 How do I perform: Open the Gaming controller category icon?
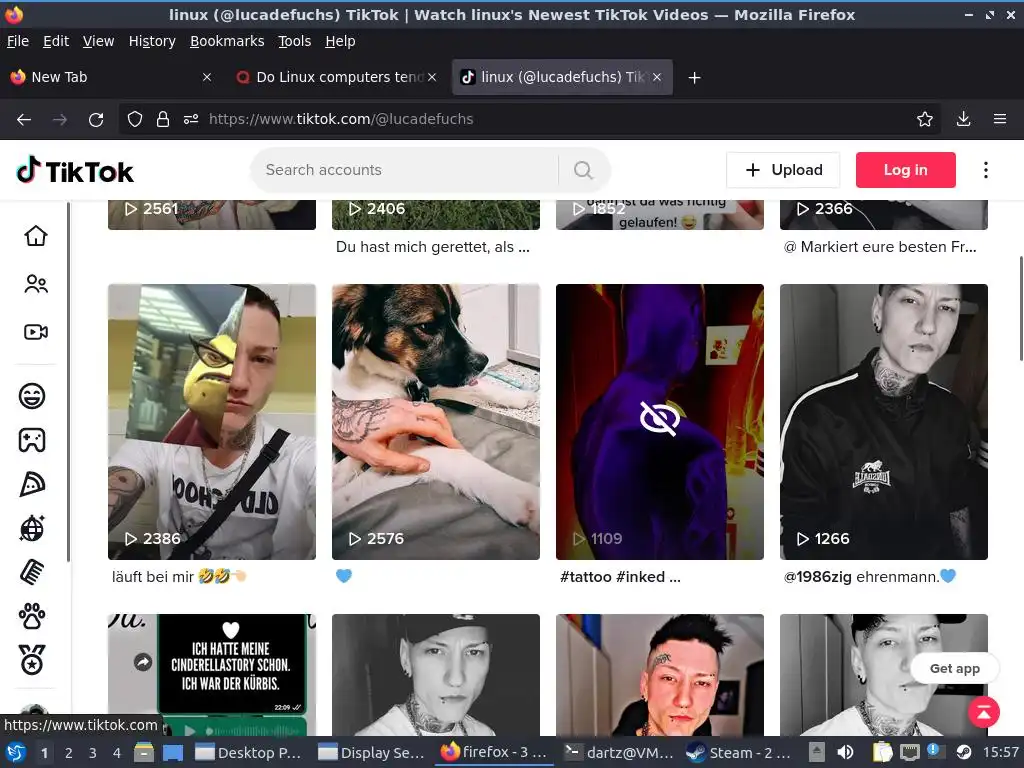(32, 440)
